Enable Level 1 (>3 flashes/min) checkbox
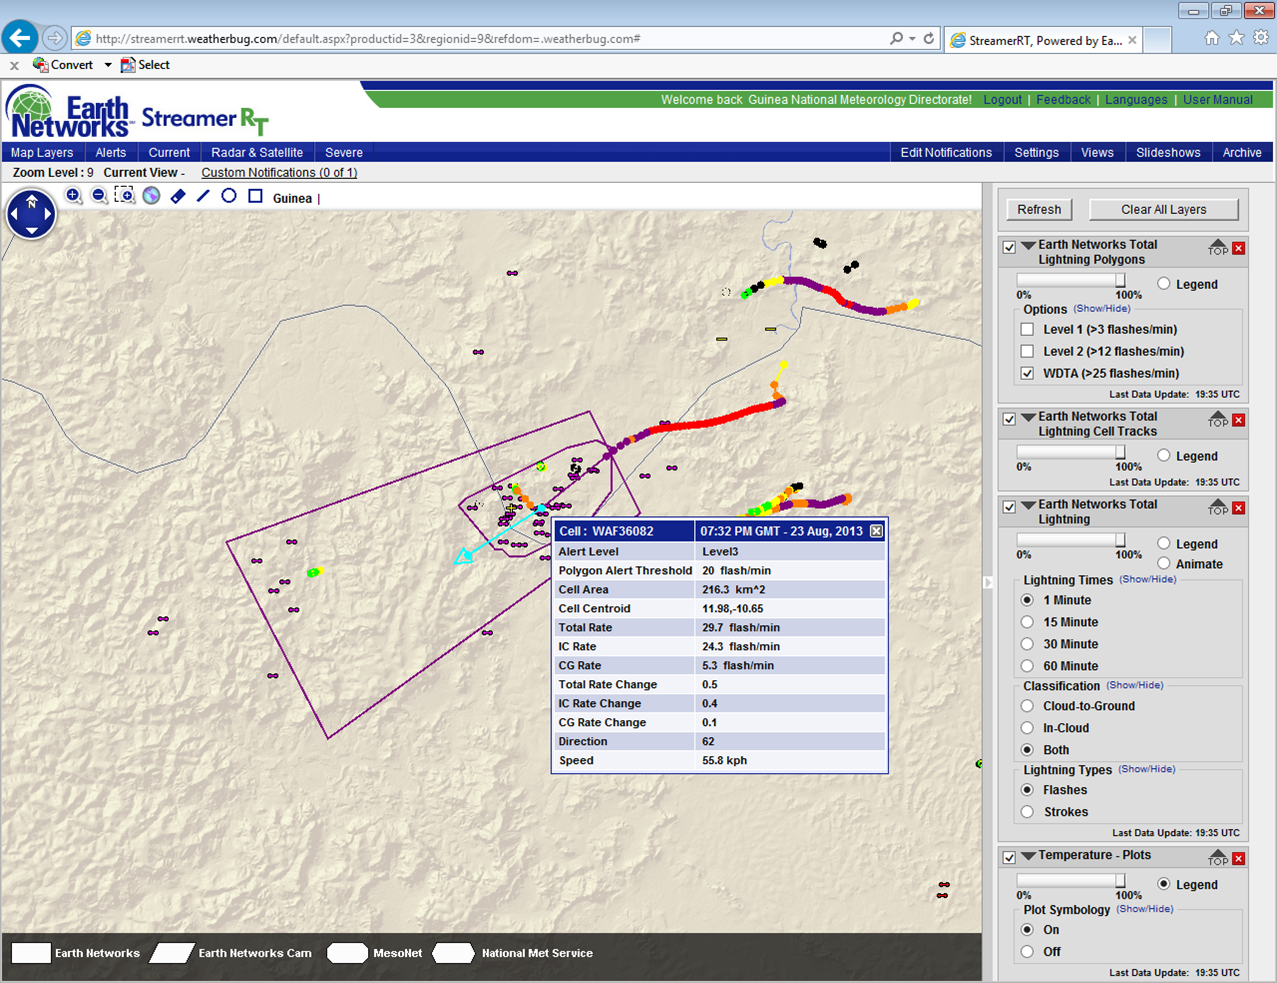This screenshot has height=983, width=1277. [x=1027, y=329]
